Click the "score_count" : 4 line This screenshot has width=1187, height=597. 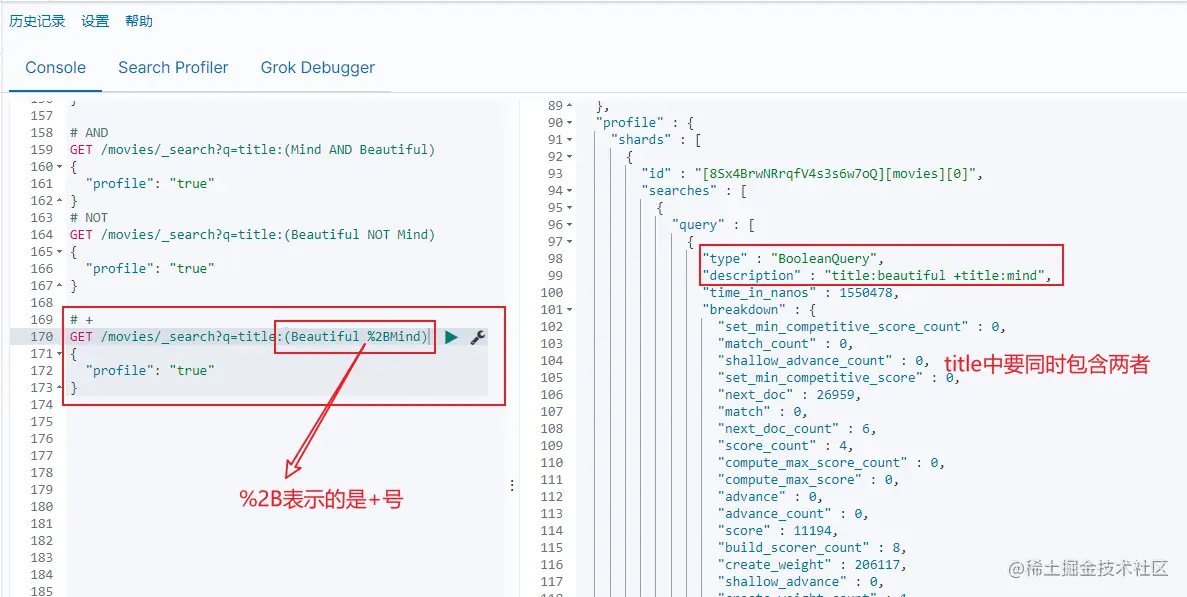click(785, 446)
